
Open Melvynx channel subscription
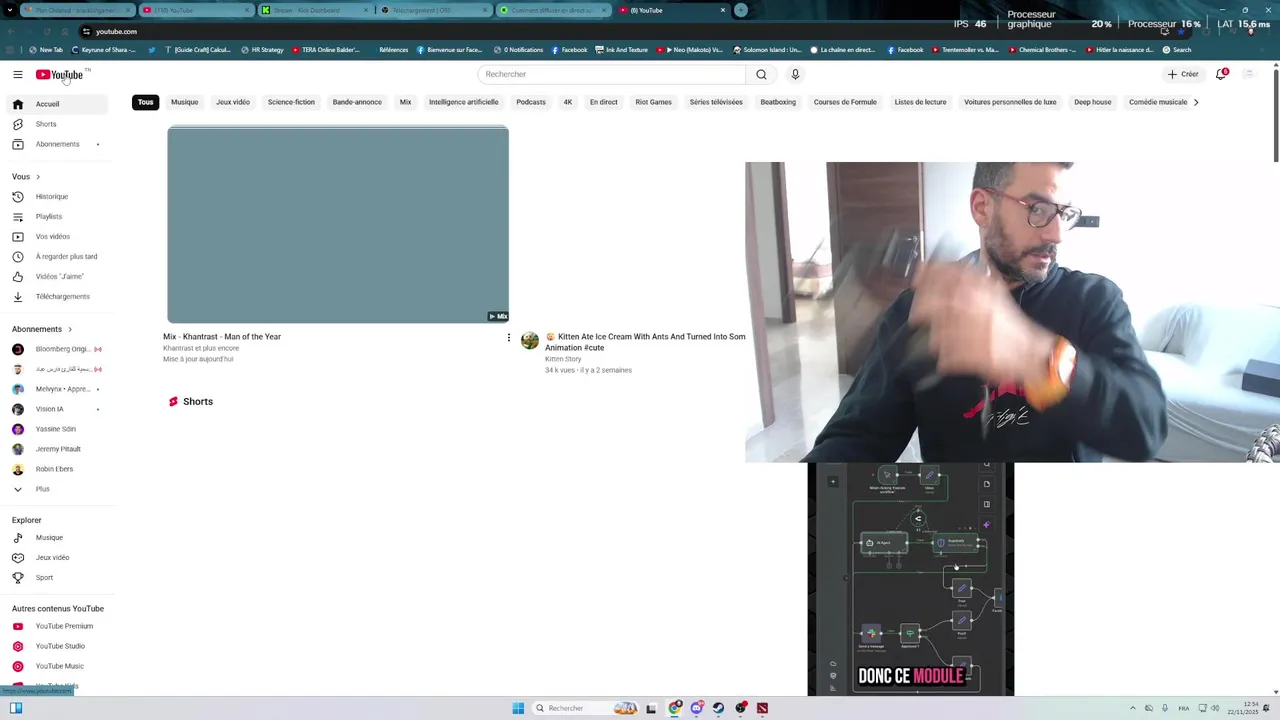pos(60,389)
